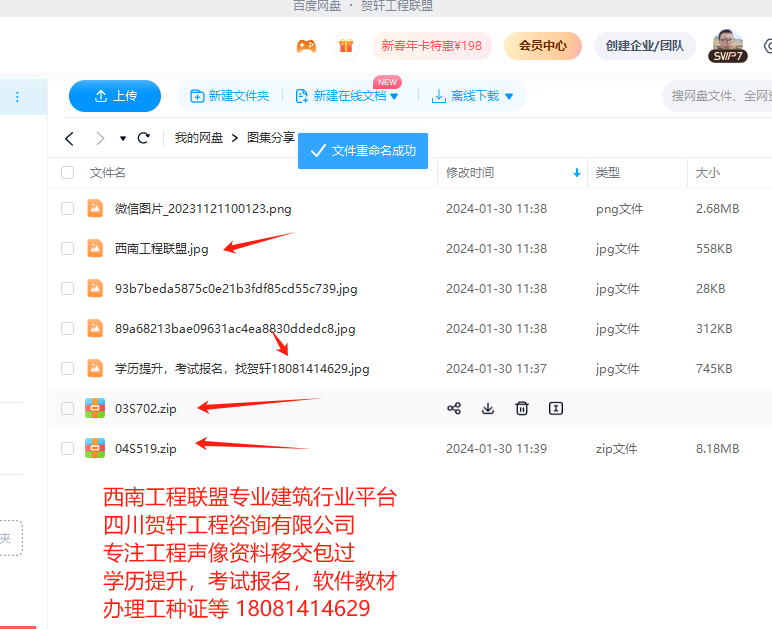Check the box for 学历提升，考试报名 jpg file
This screenshot has height=629, width=772.
click(67, 369)
